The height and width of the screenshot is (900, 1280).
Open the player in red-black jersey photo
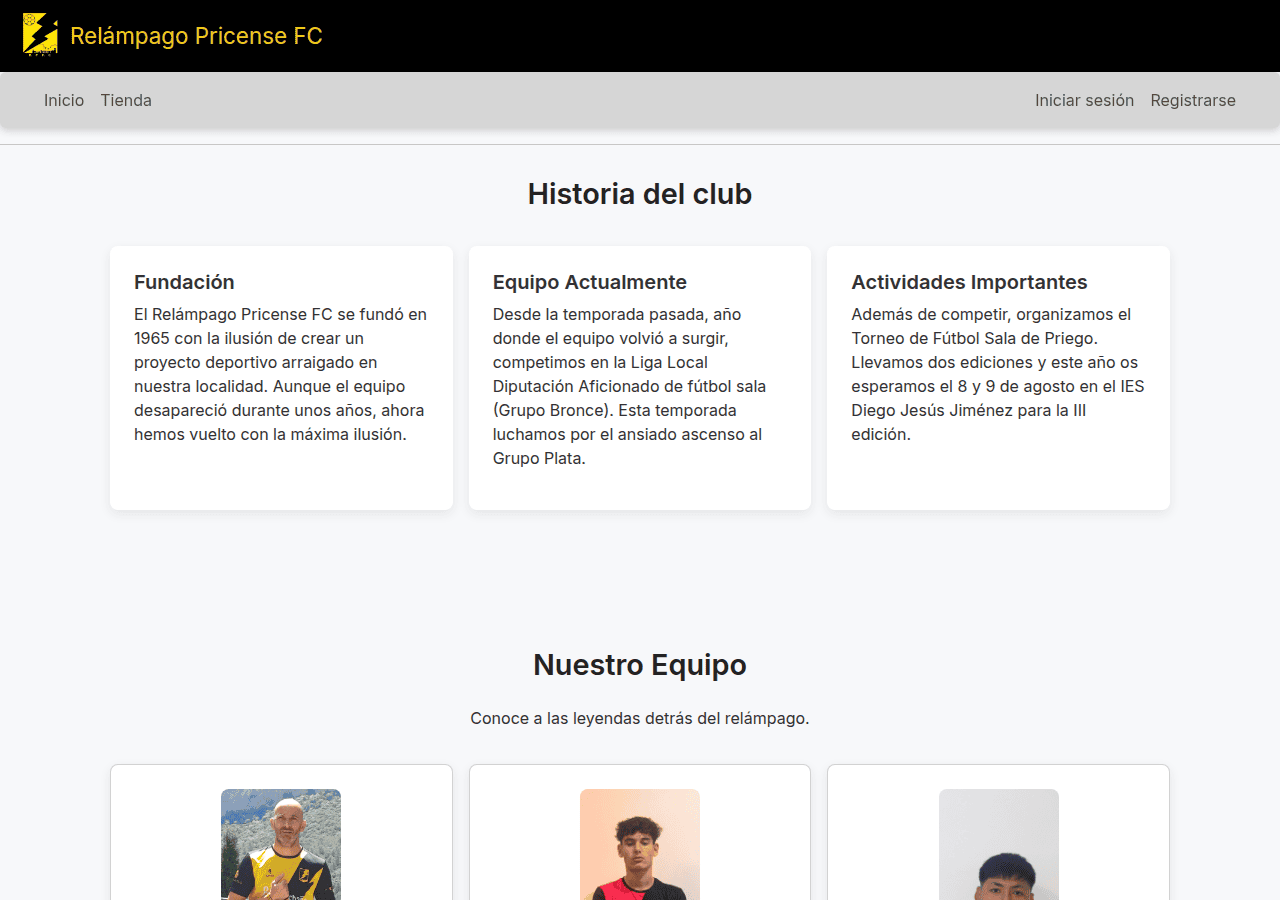coord(640,845)
